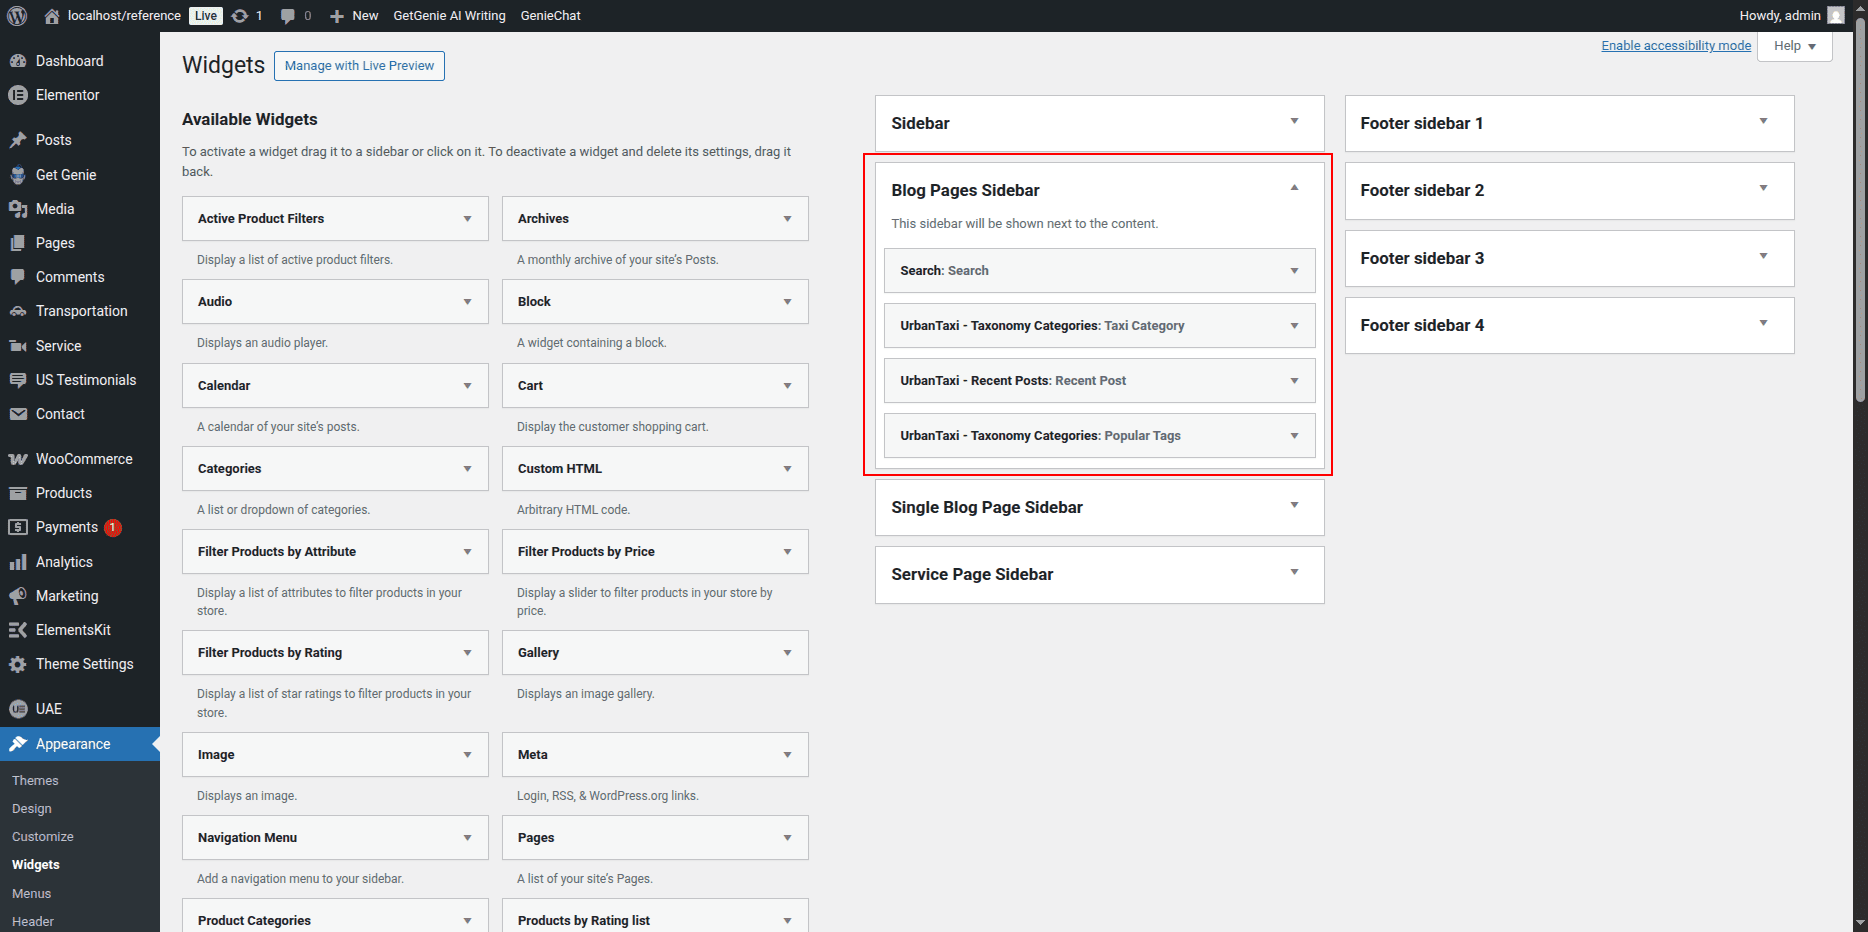Click the site home icon for localhost/reference
Viewport: 1868px width, 932px height.
[x=52, y=16]
